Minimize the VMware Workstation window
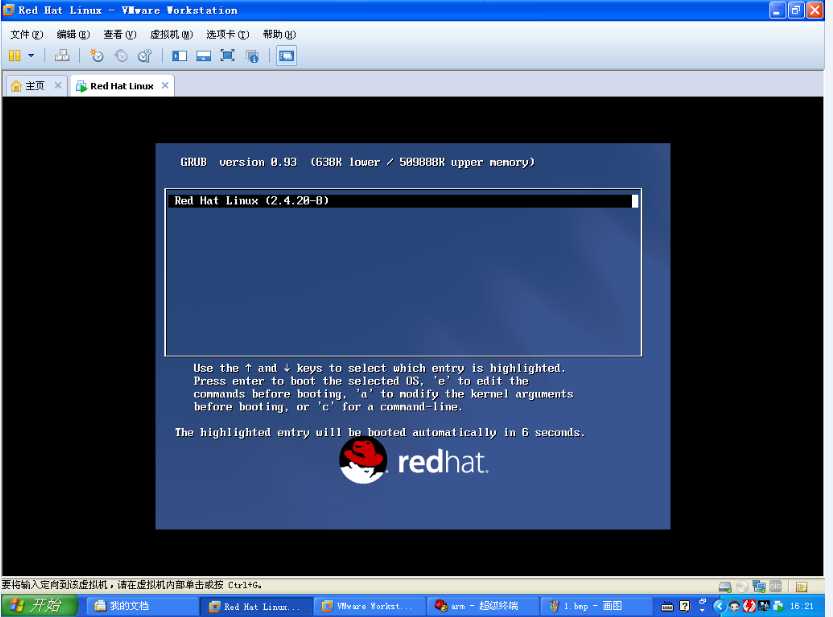 tap(777, 10)
